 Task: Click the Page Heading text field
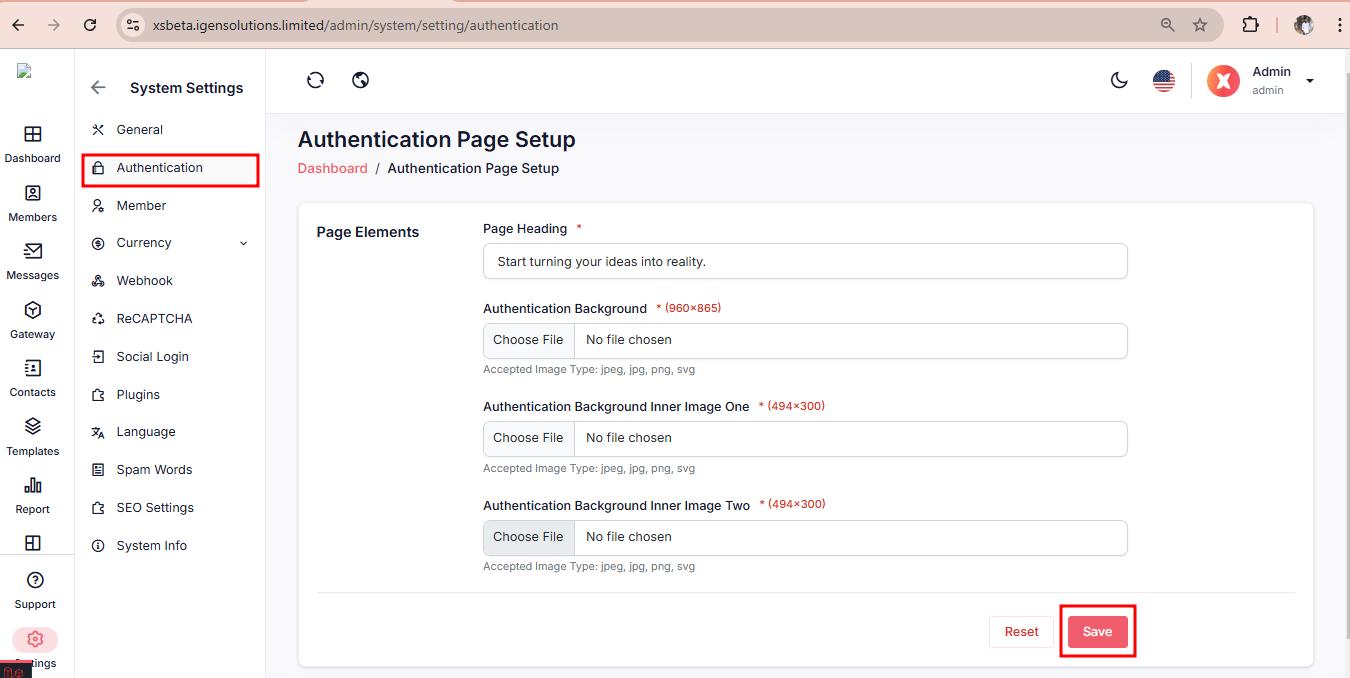click(805, 261)
